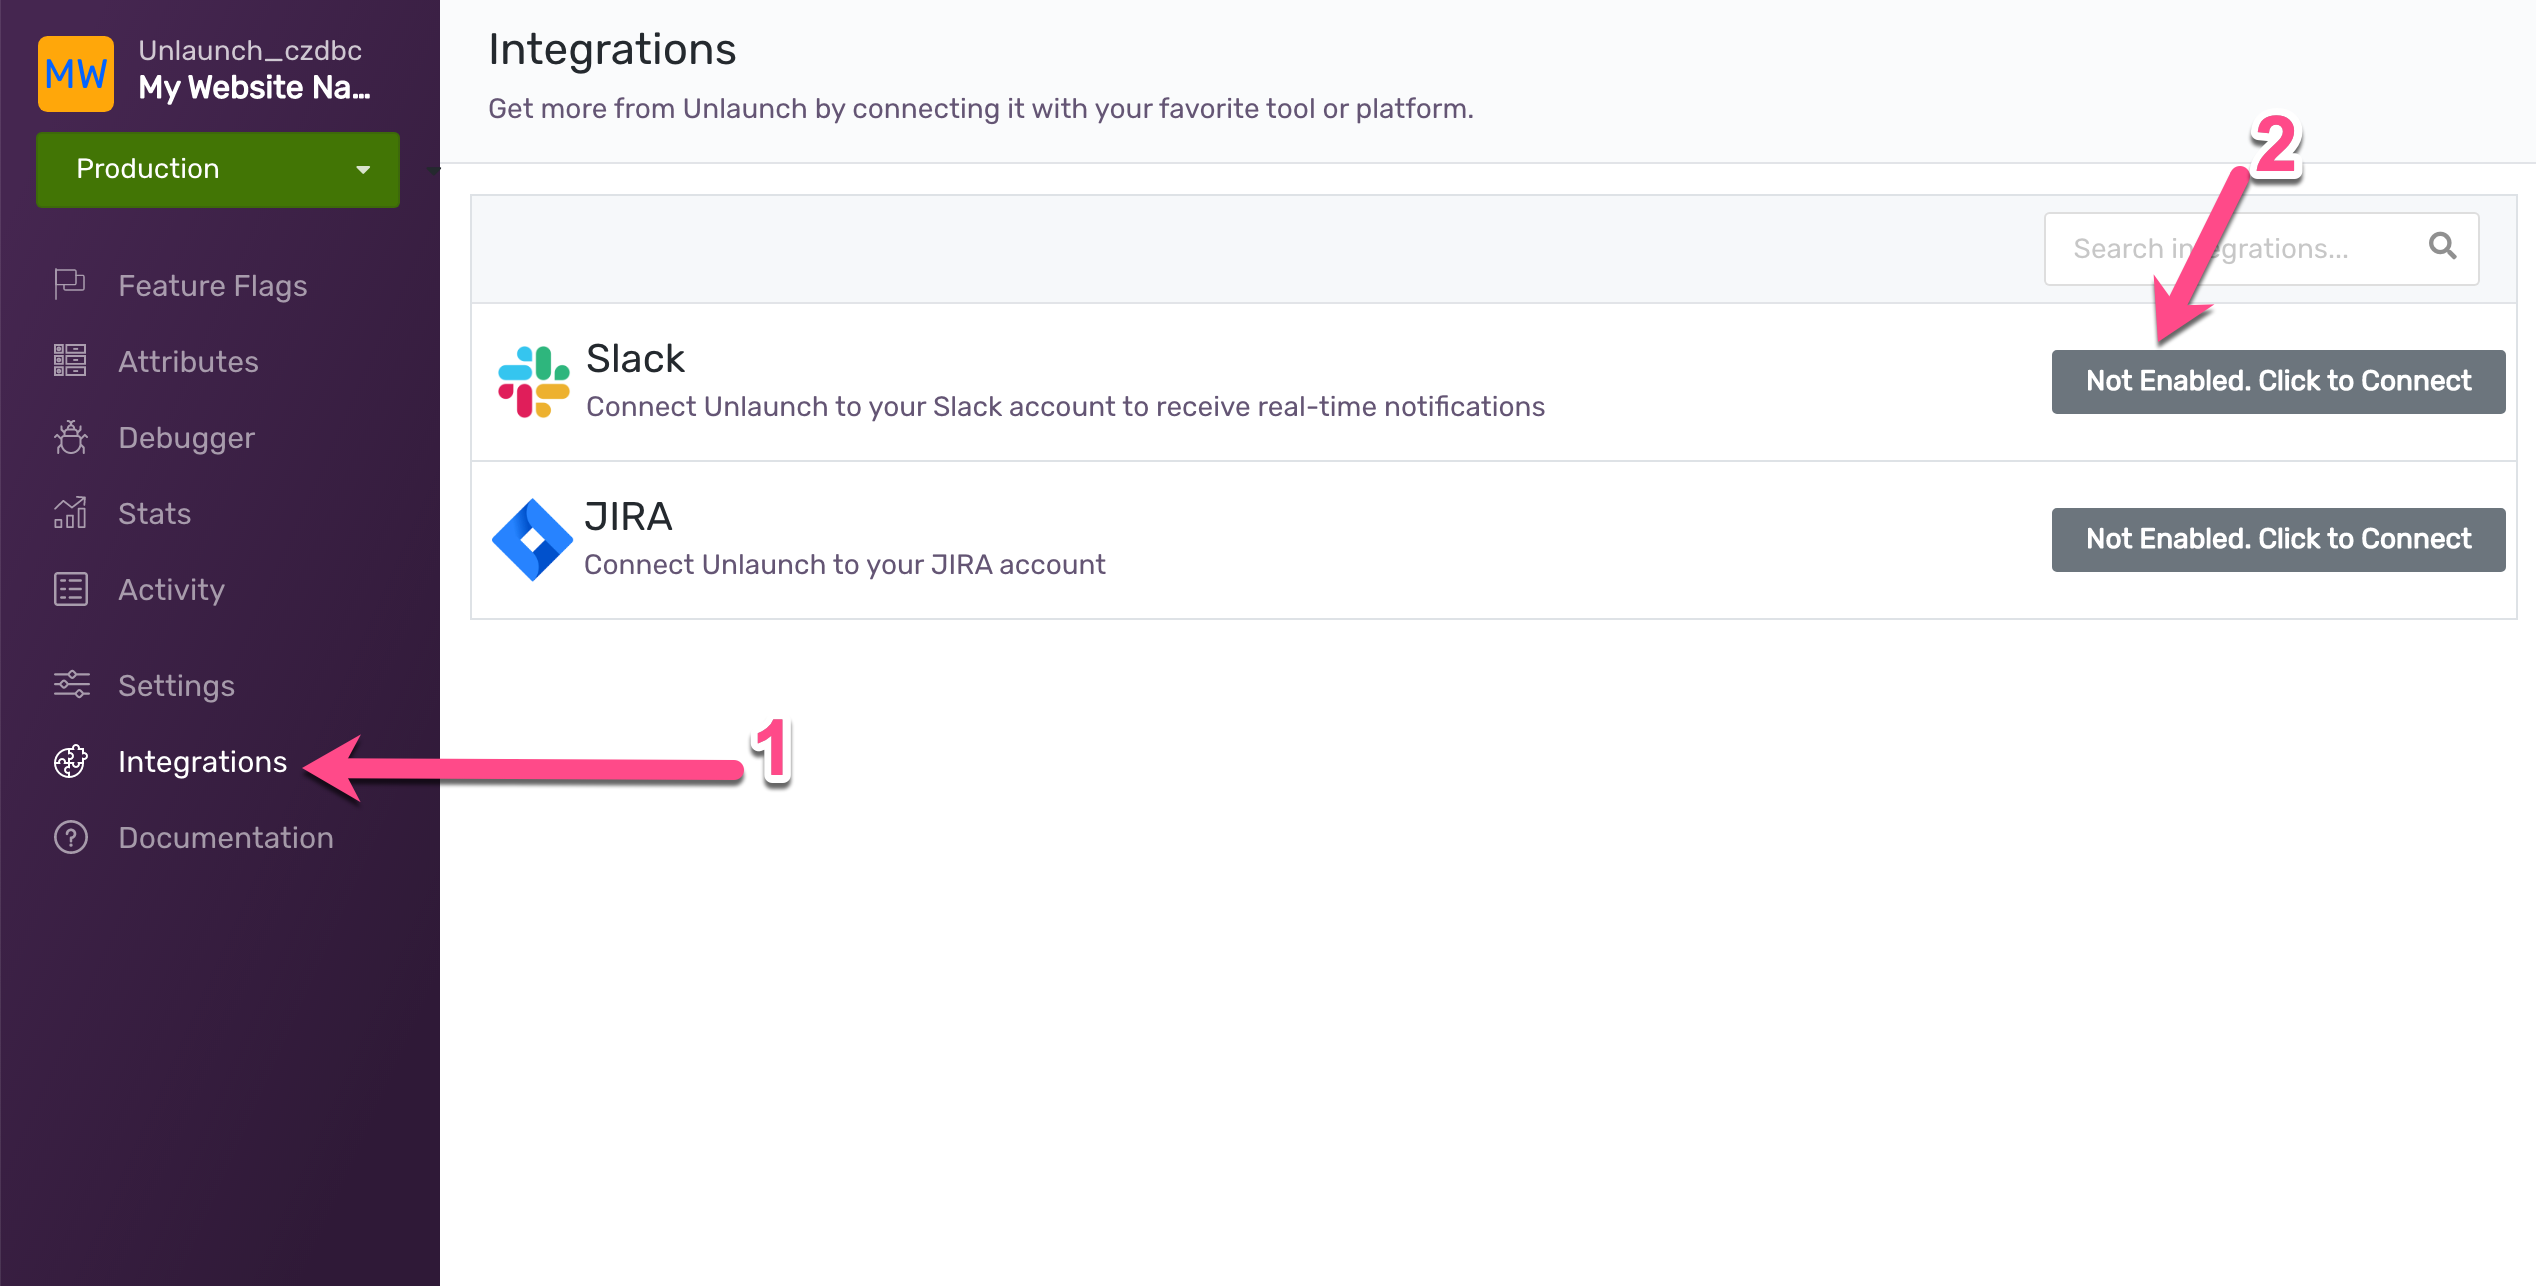Toggle the Slack notification connection
The image size is (2536, 1286).
pos(2277,381)
